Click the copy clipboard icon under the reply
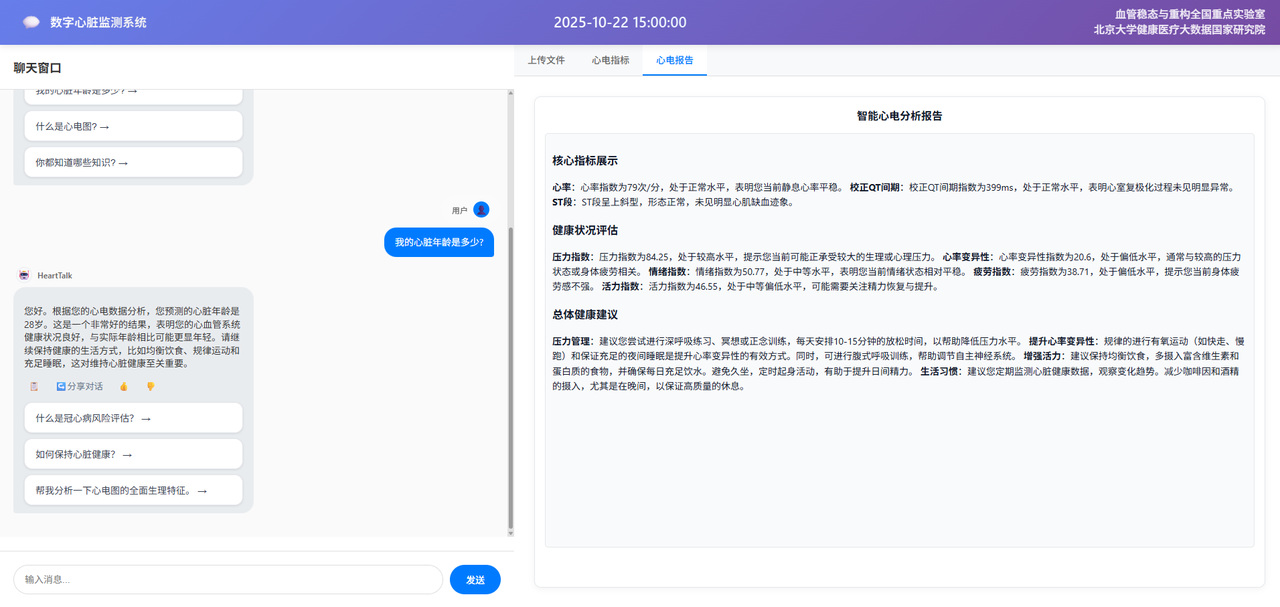 point(34,386)
